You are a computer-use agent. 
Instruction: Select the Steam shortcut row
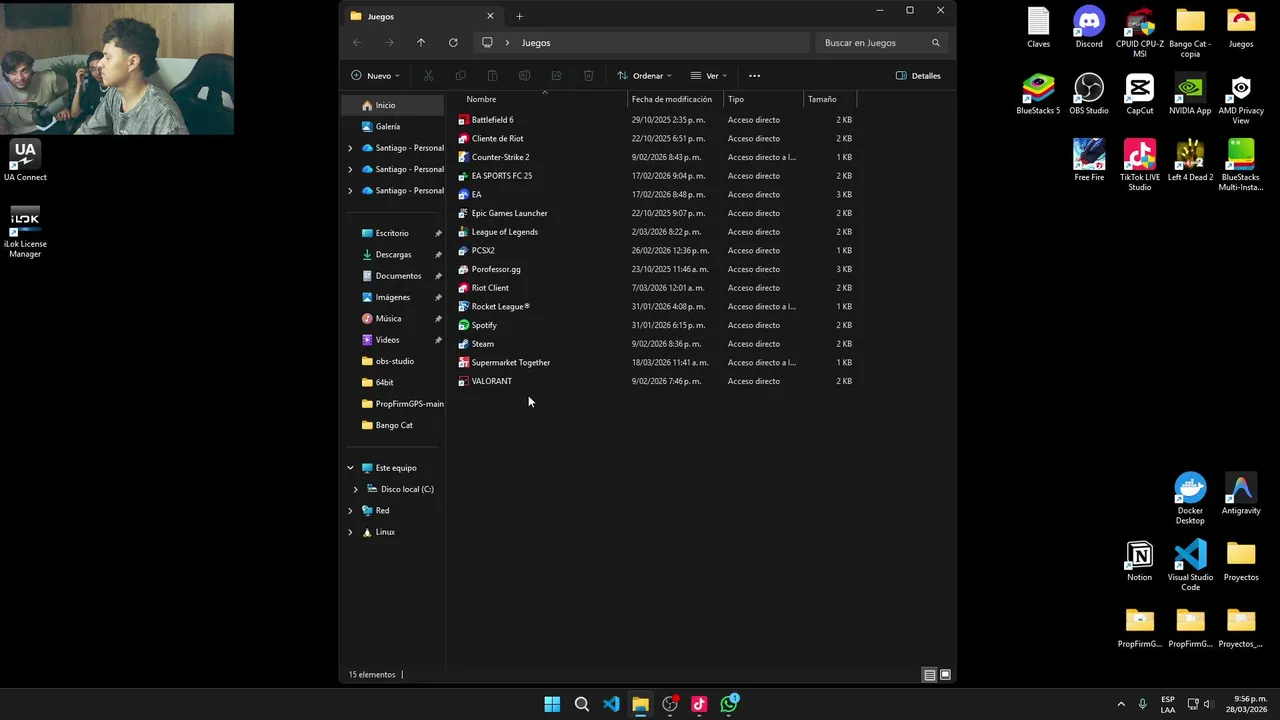point(655,344)
